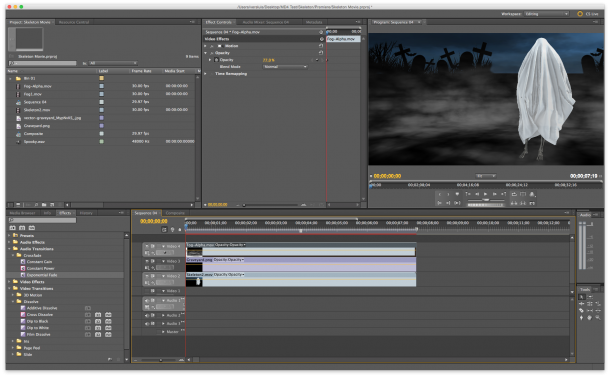Toggle Loop button in Program monitor

(514, 194)
